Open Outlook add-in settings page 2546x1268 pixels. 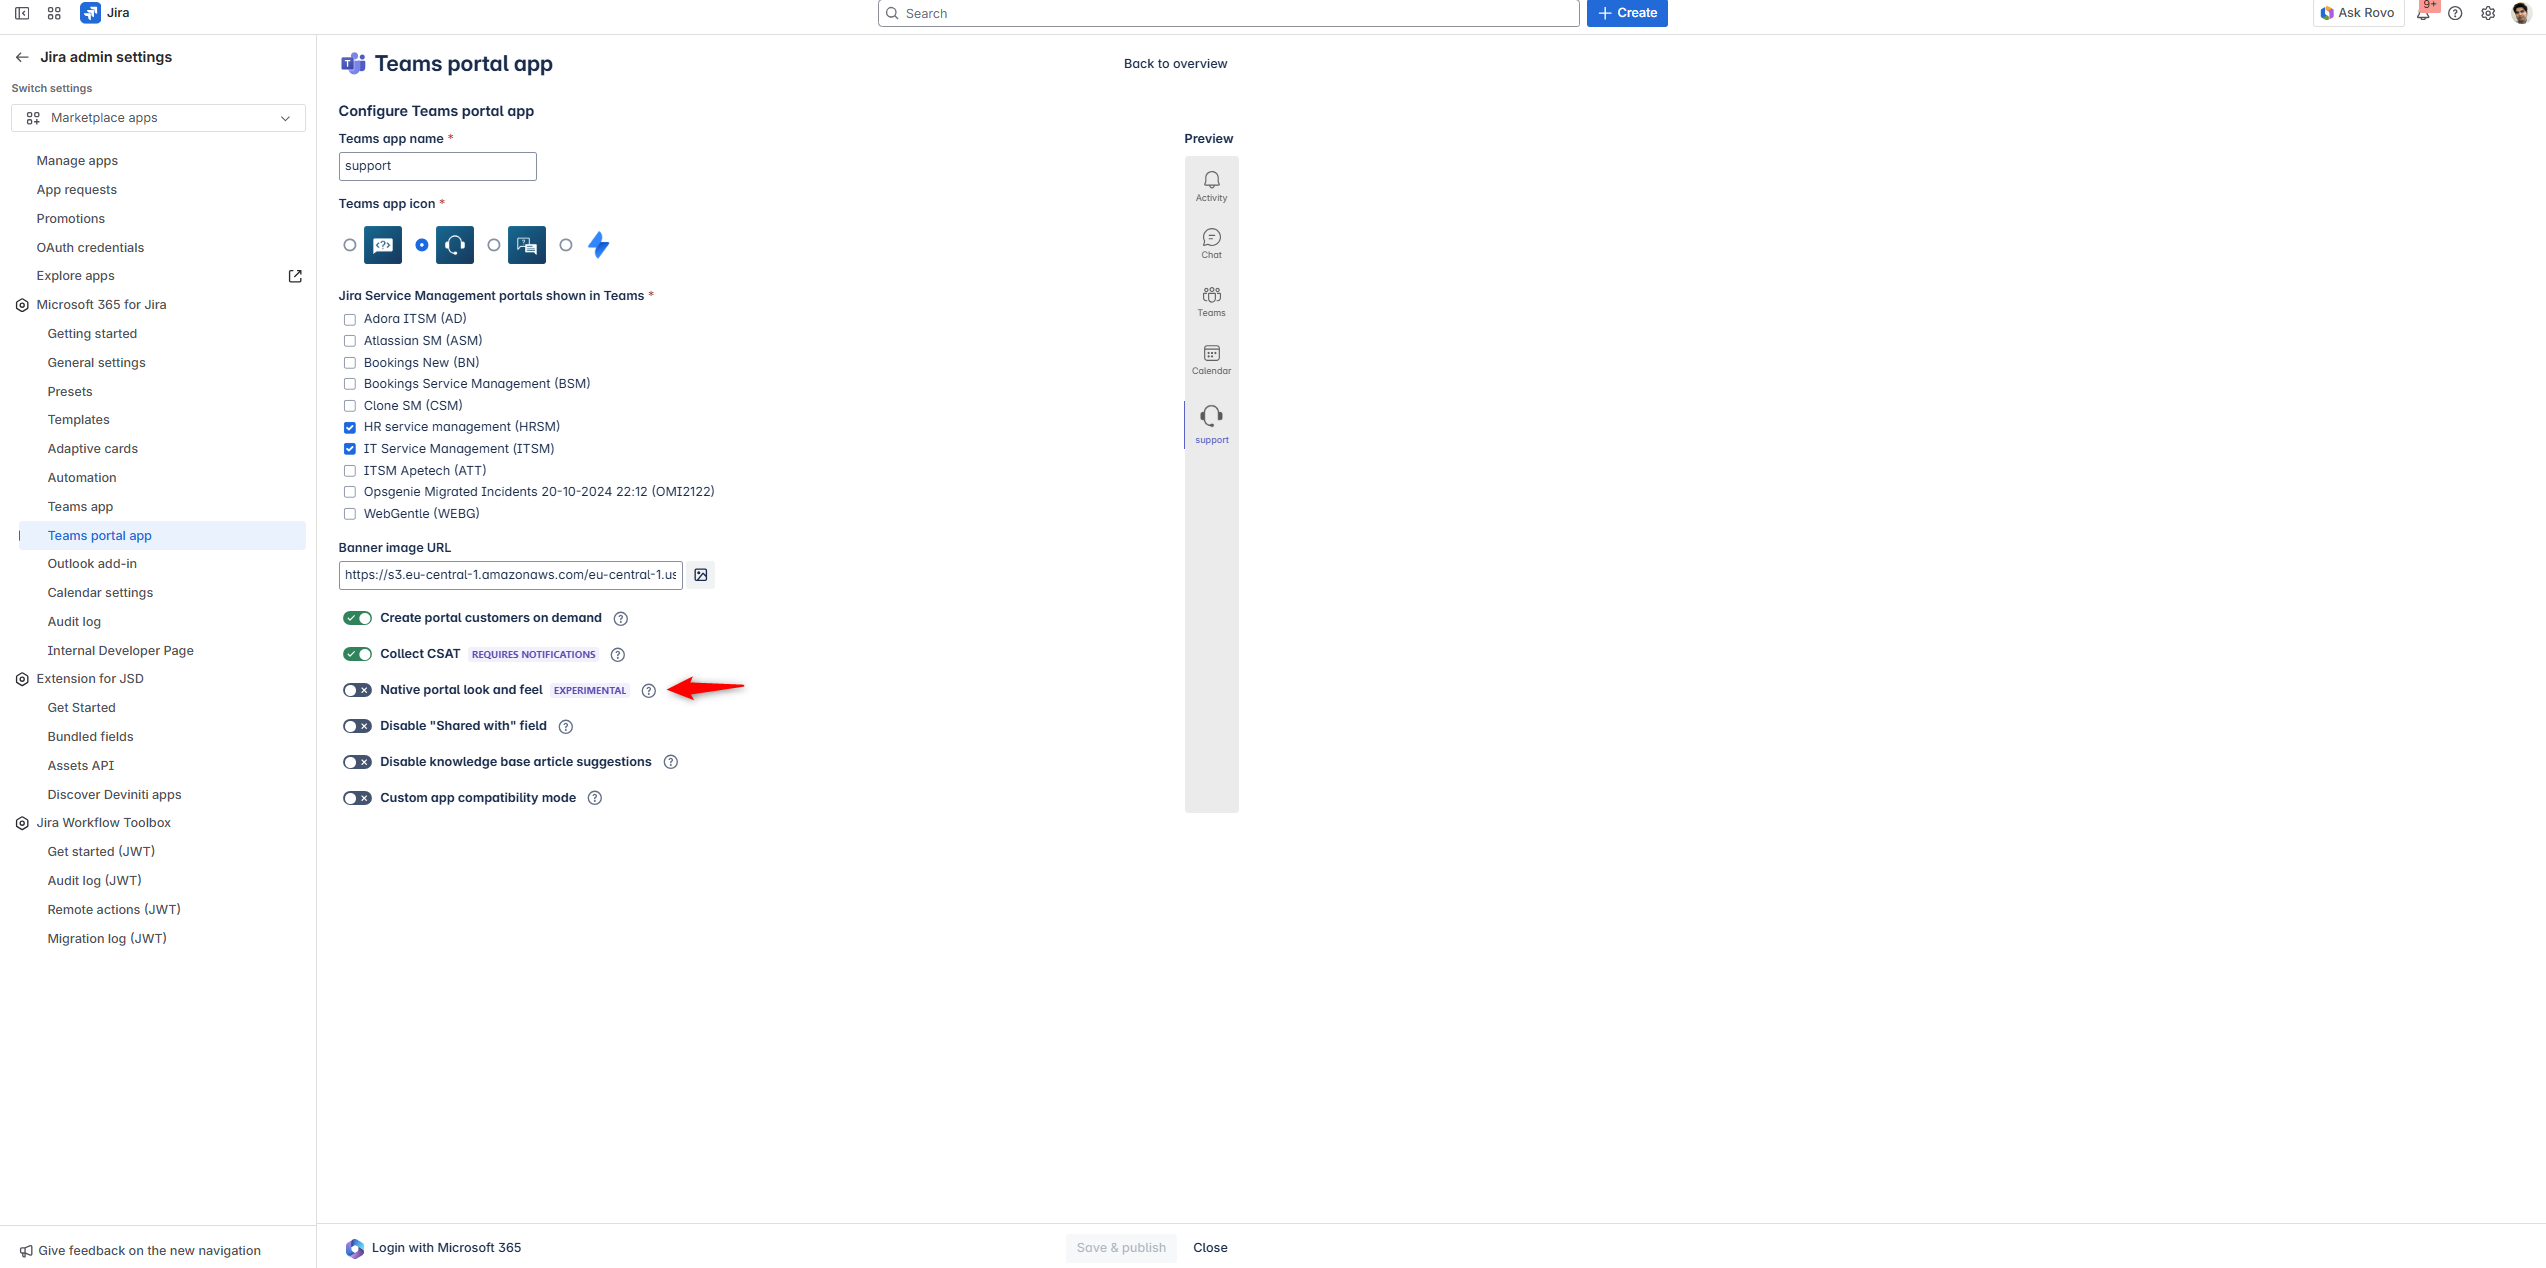coord(92,564)
